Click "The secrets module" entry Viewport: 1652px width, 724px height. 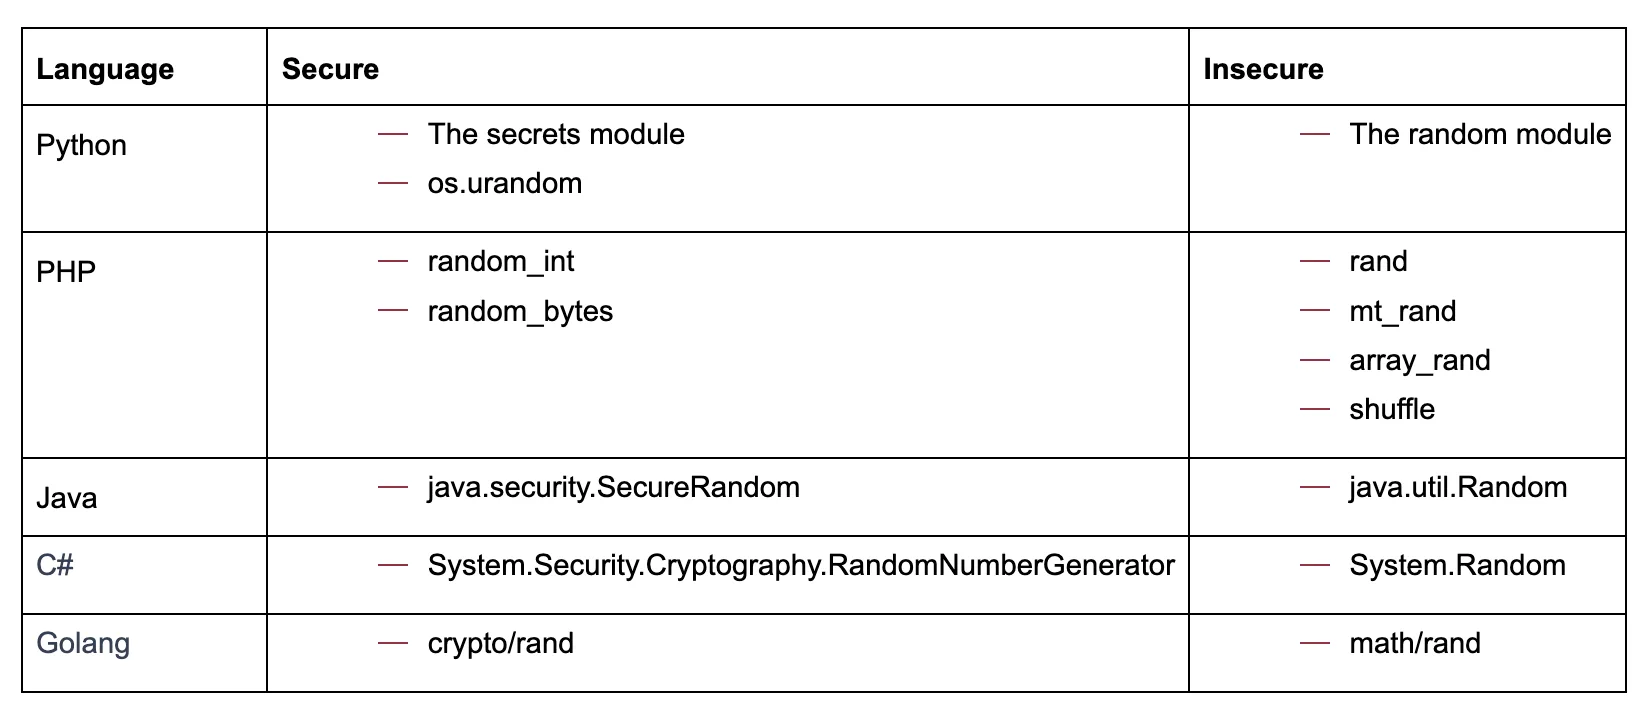point(556,135)
